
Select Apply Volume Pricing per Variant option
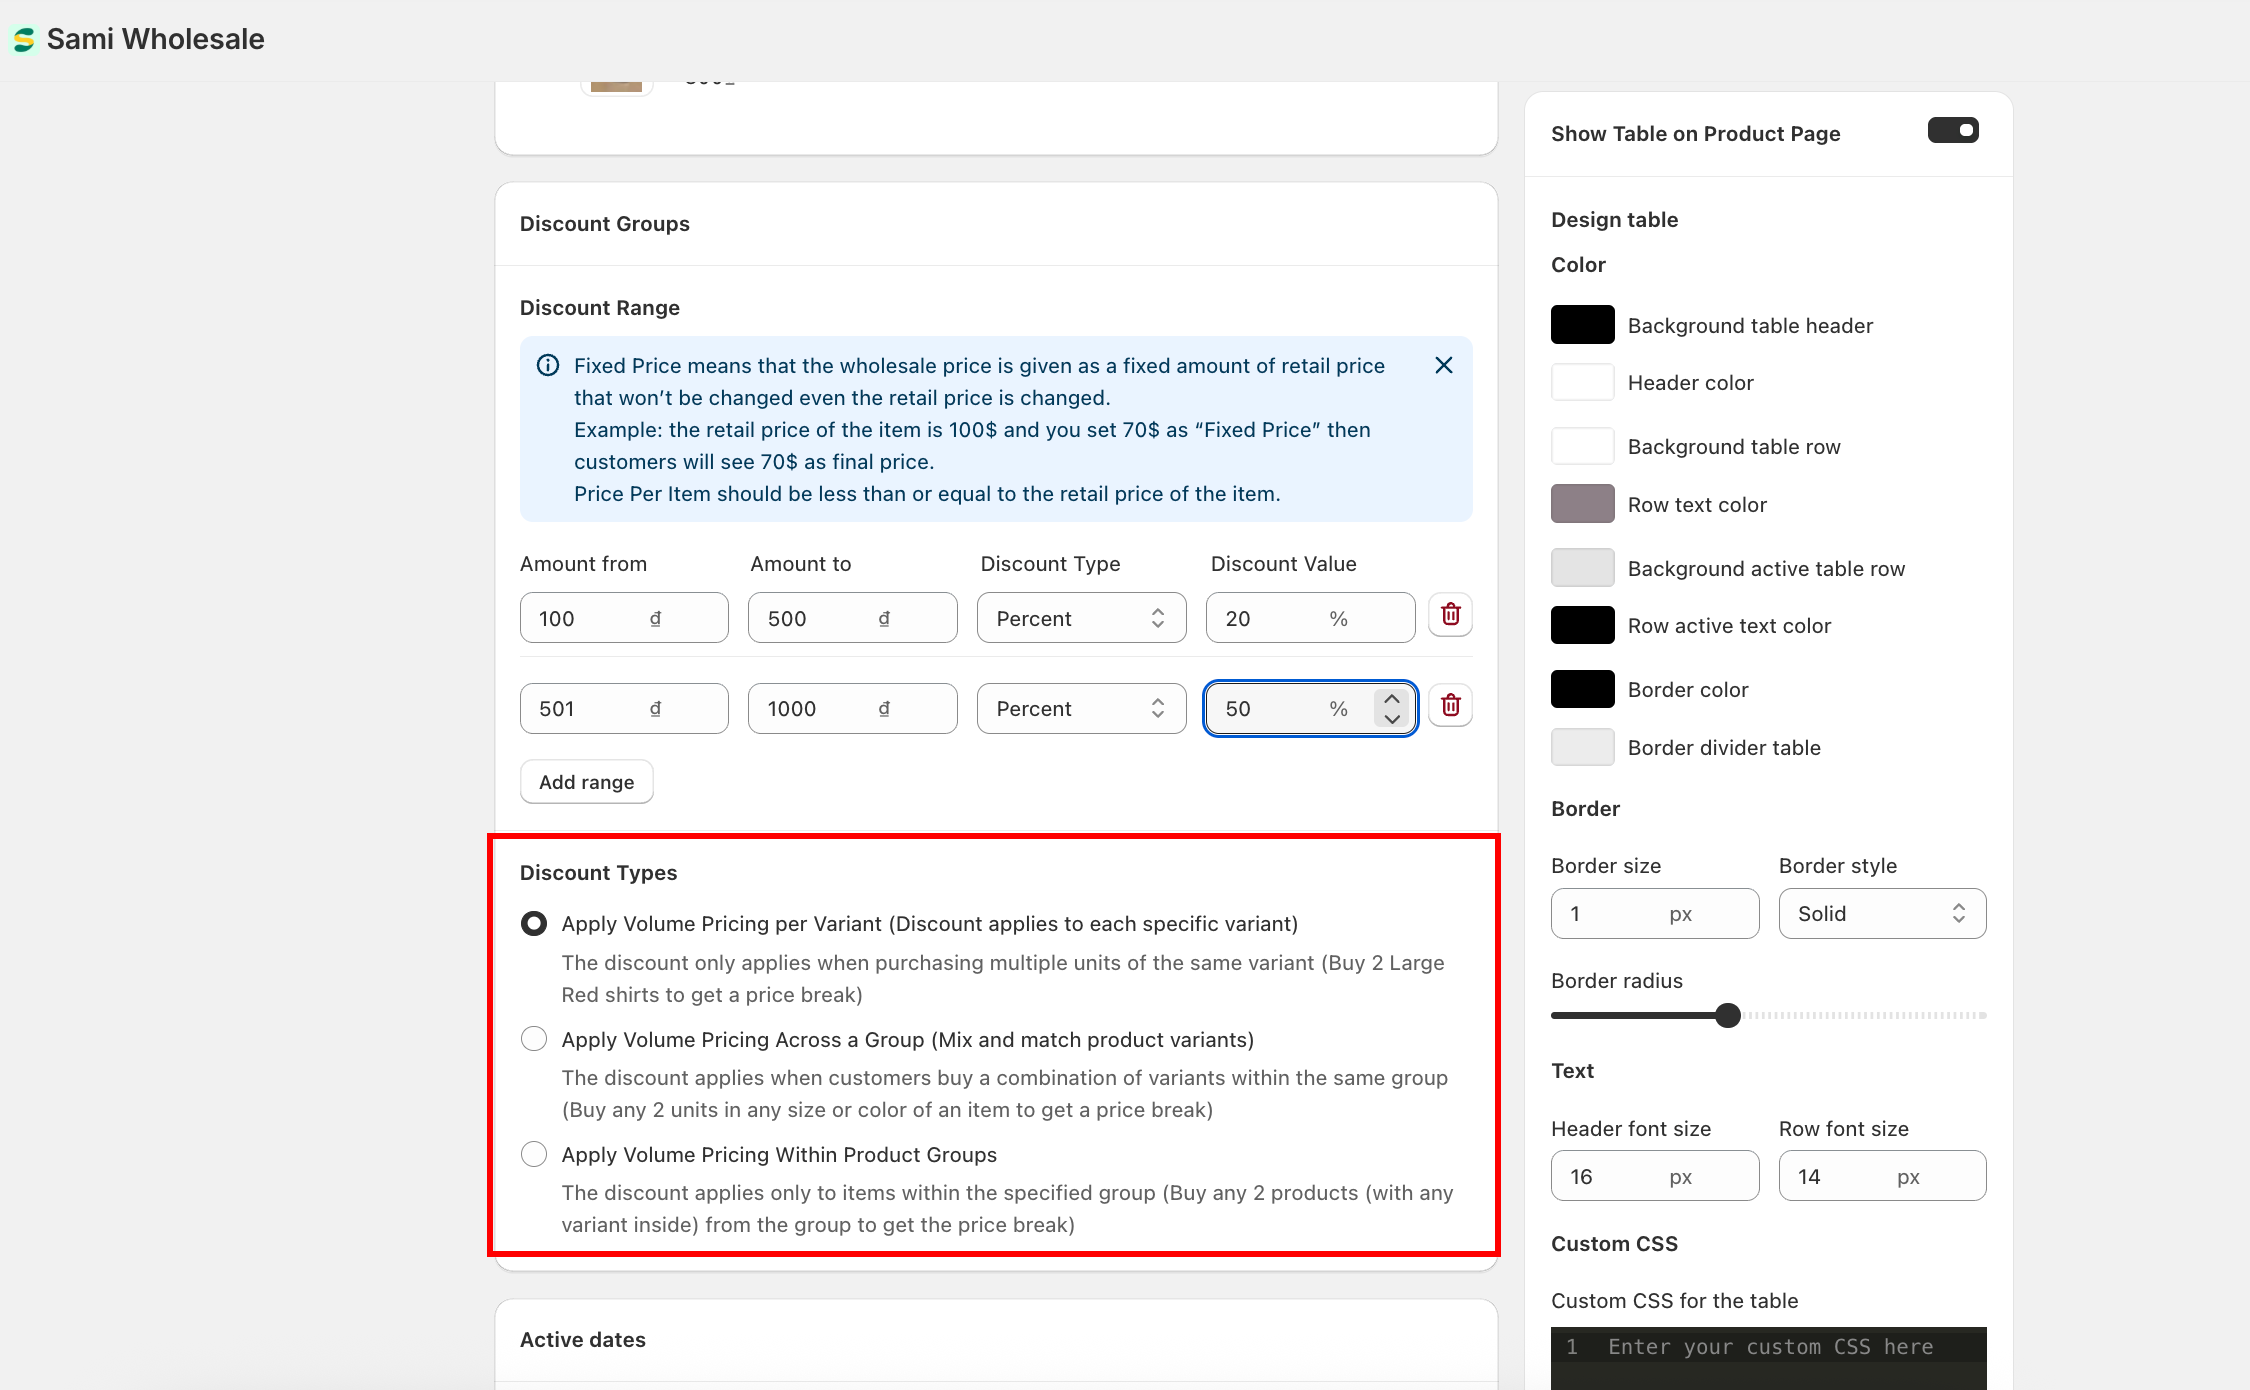pos(534,924)
